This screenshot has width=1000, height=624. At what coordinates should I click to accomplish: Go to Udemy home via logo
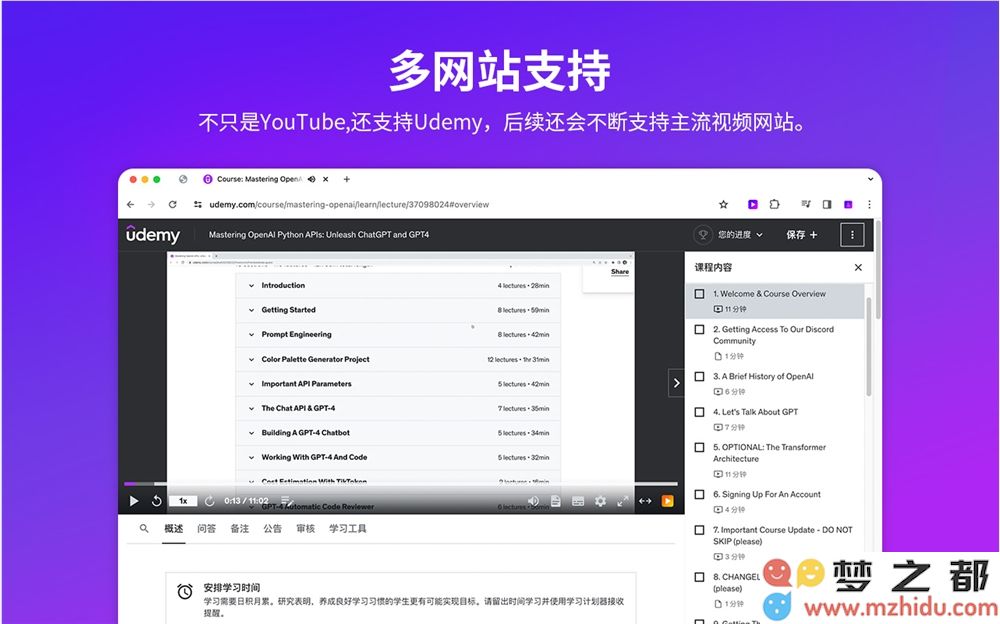[152, 235]
